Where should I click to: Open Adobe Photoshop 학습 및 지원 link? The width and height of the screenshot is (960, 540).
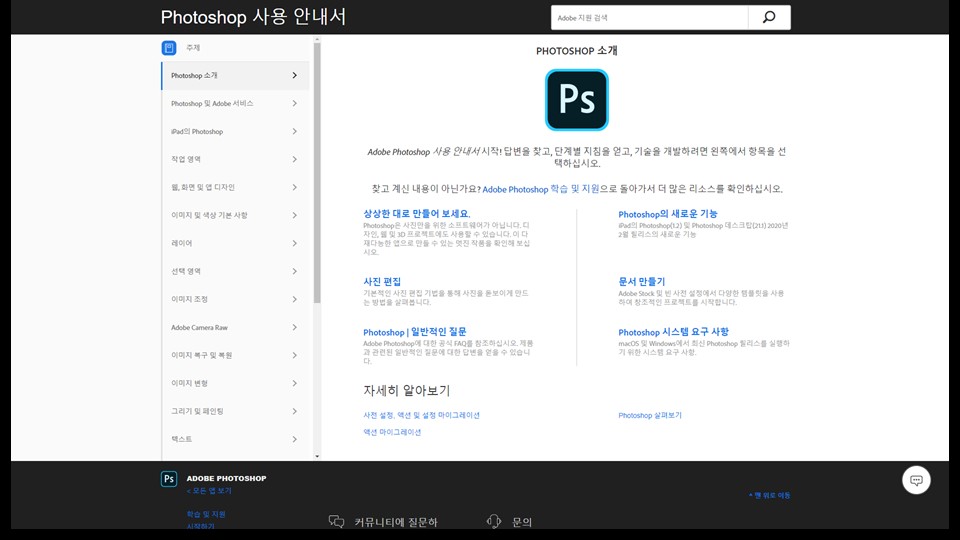tap(541, 189)
